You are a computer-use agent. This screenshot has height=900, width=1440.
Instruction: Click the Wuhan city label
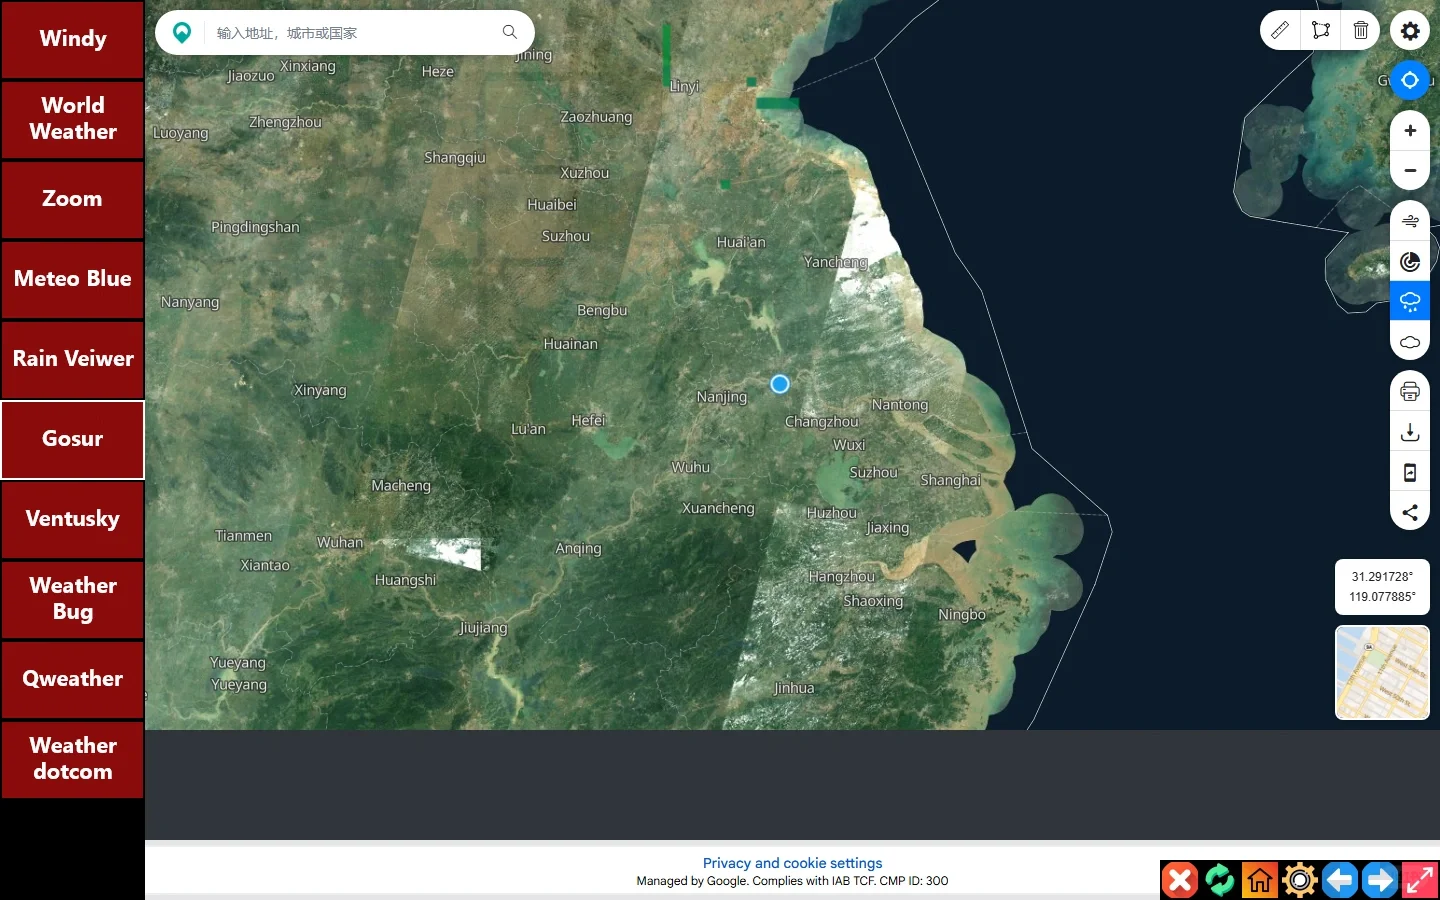pyautogui.click(x=340, y=542)
